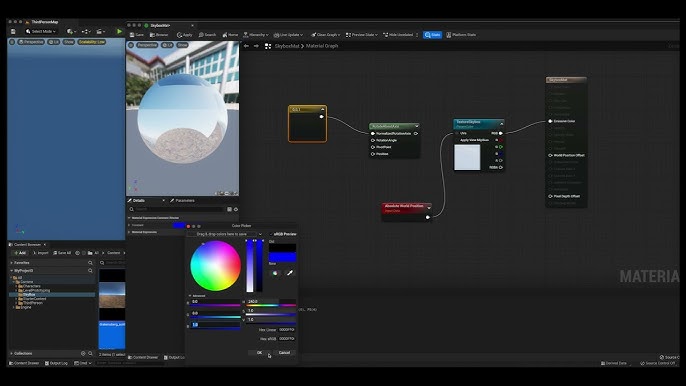The height and width of the screenshot is (386, 686).
Task: Toggle the sRGB Preview checkbox
Action: (271, 234)
